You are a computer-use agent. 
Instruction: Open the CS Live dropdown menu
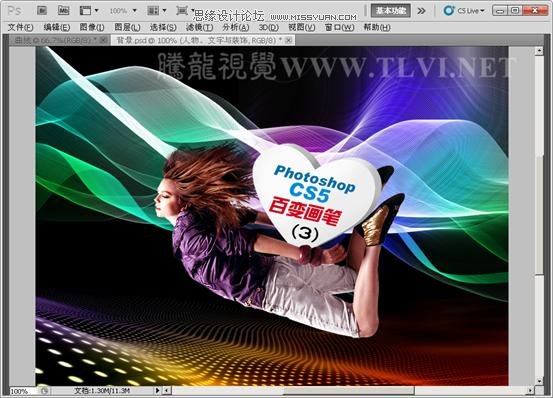pos(471,11)
